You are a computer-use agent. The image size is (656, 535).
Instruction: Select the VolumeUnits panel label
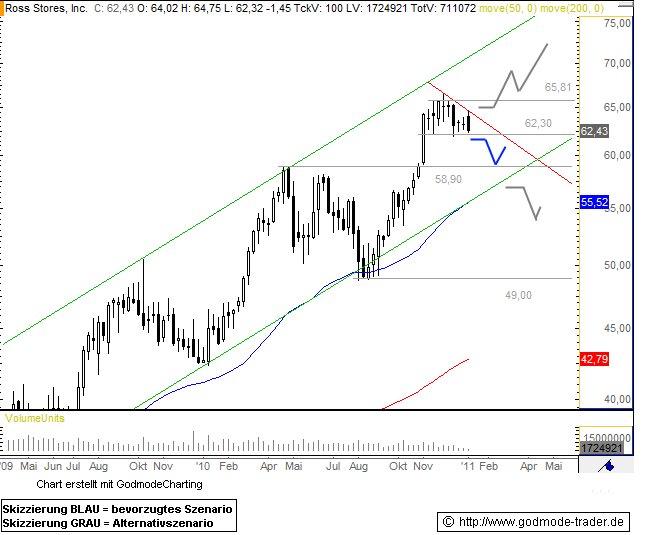tap(35, 419)
